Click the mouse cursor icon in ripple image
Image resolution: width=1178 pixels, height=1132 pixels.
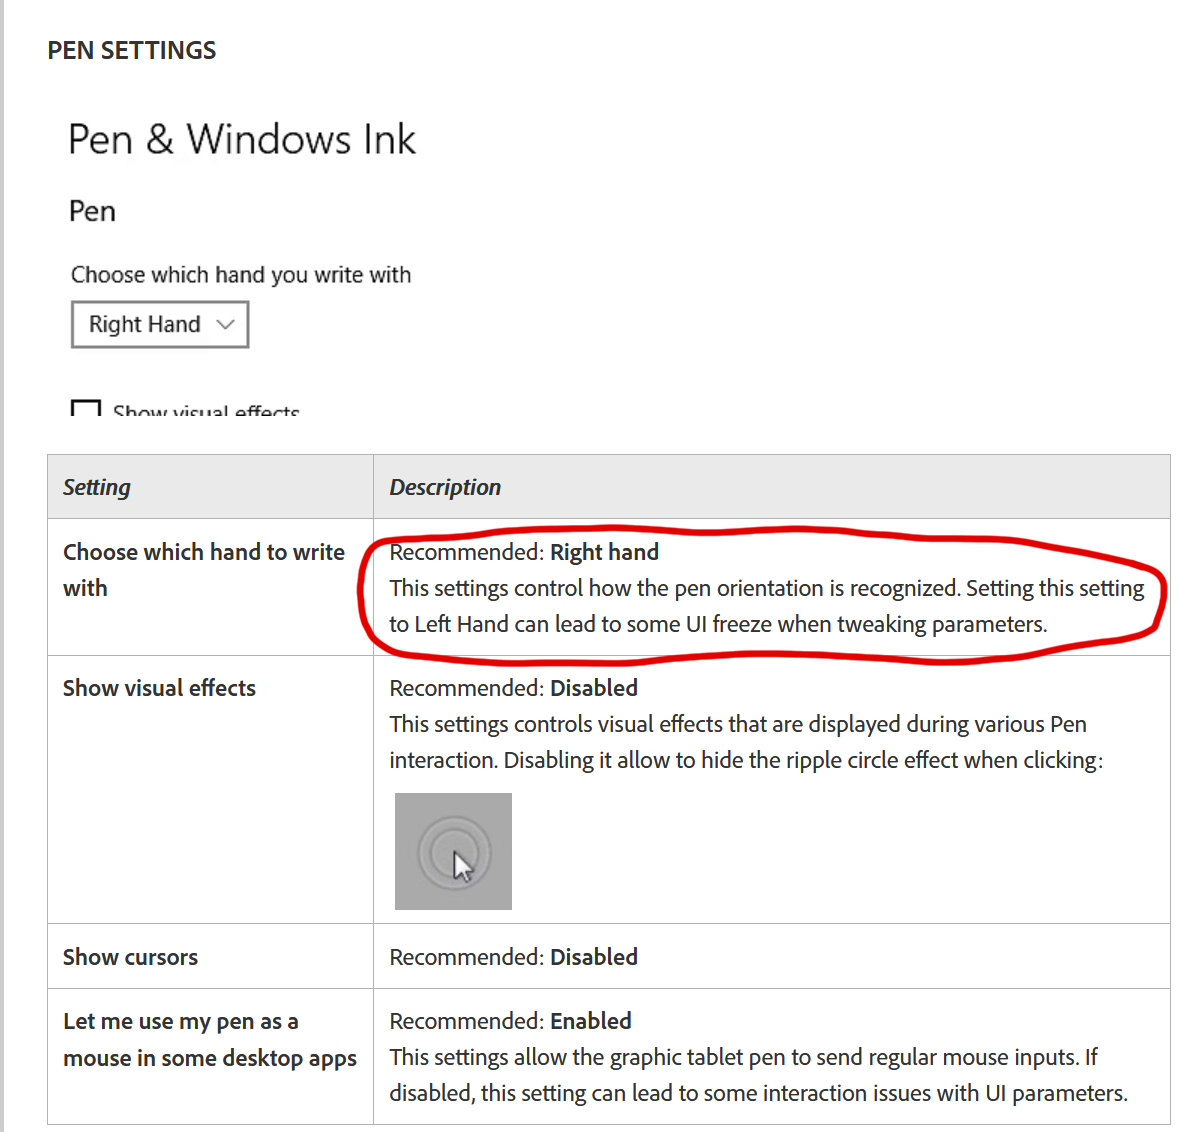point(463,865)
